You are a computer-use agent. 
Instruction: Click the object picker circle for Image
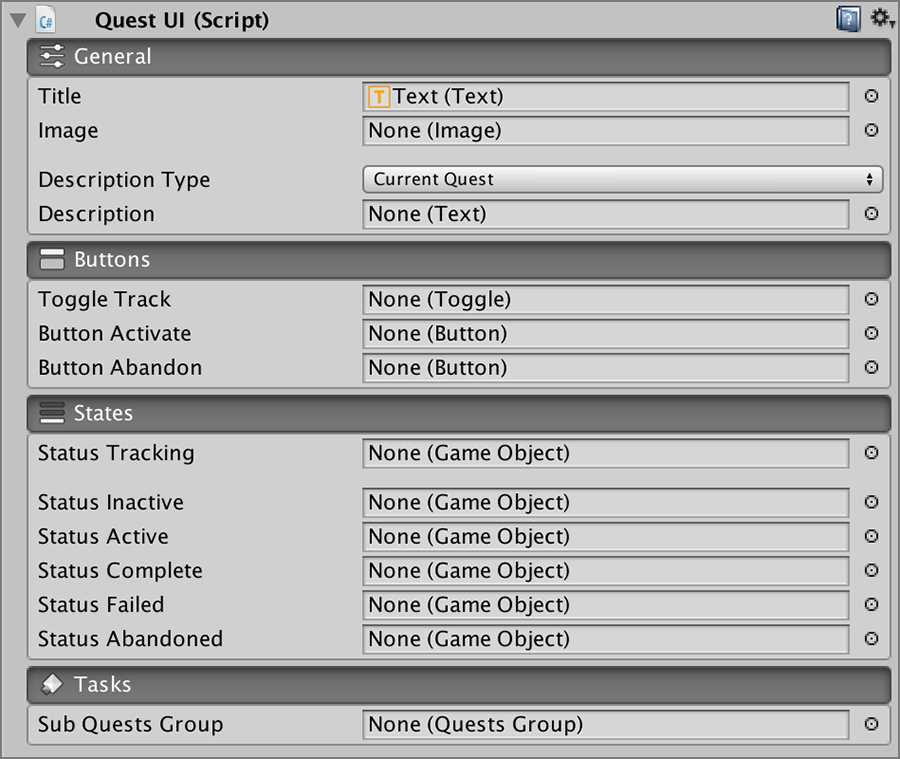tap(871, 131)
